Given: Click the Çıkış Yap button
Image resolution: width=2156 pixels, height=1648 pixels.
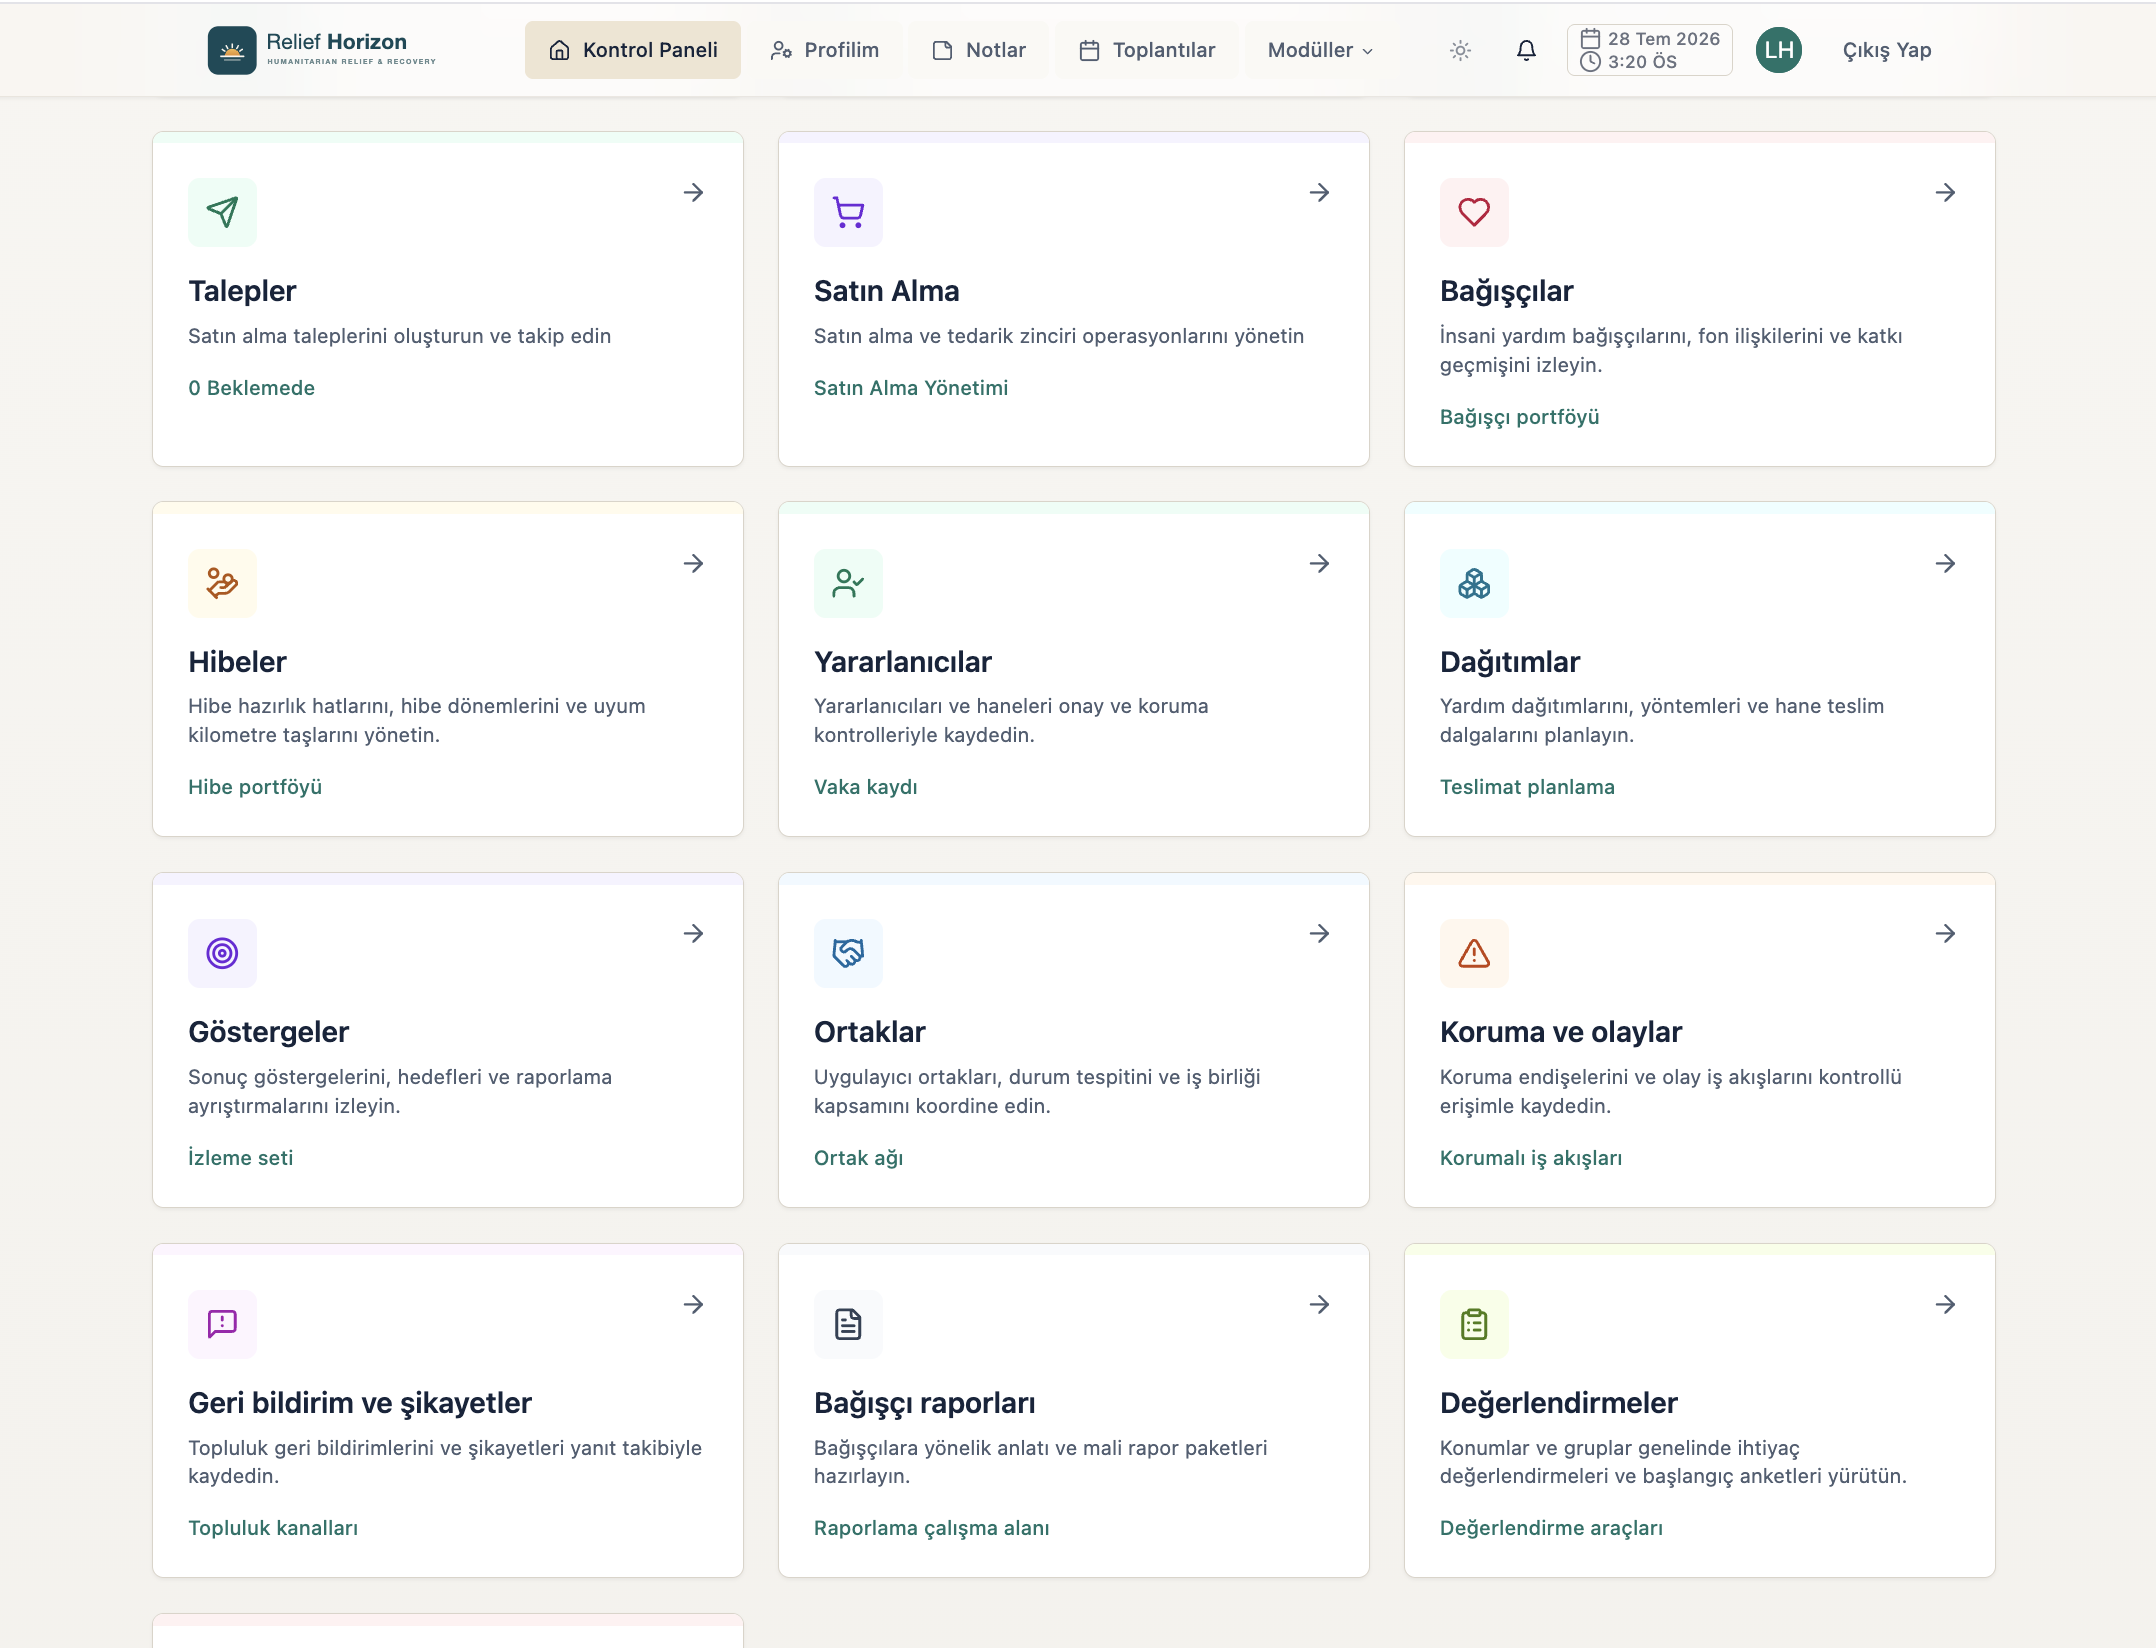Looking at the screenshot, I should tap(1886, 50).
